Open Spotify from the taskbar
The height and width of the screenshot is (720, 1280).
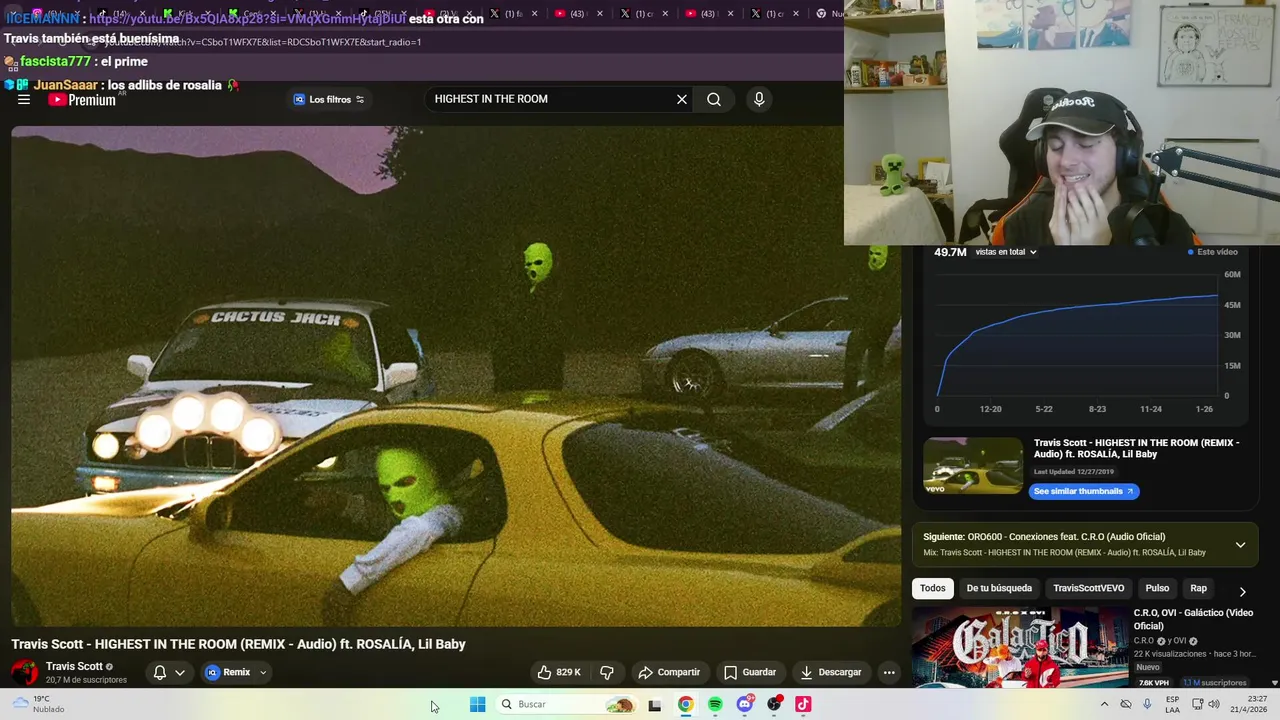point(715,705)
